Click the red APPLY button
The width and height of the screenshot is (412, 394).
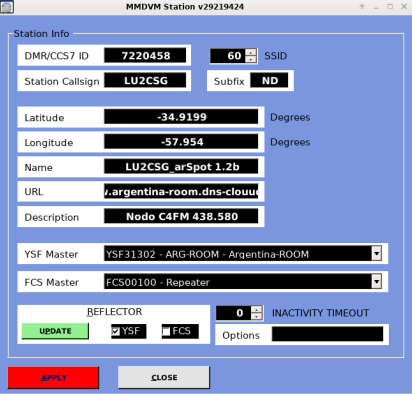(53, 378)
